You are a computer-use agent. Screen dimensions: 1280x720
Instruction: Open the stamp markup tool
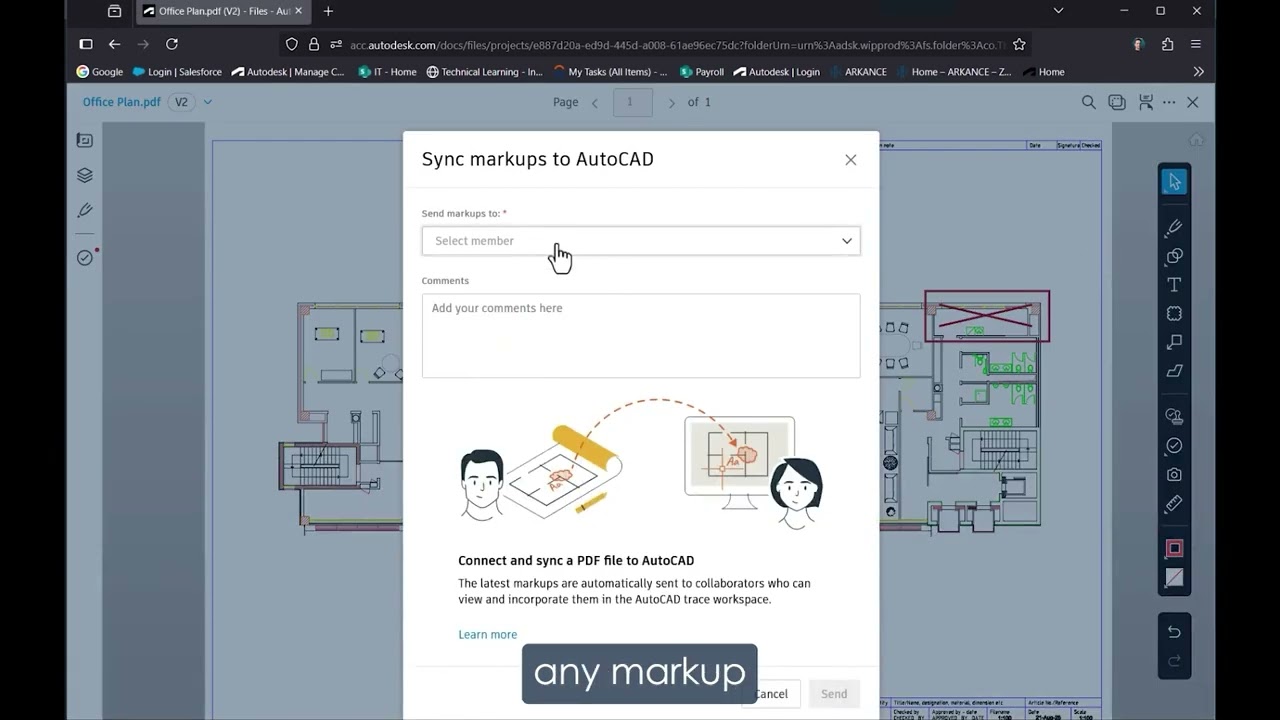tap(1174, 416)
